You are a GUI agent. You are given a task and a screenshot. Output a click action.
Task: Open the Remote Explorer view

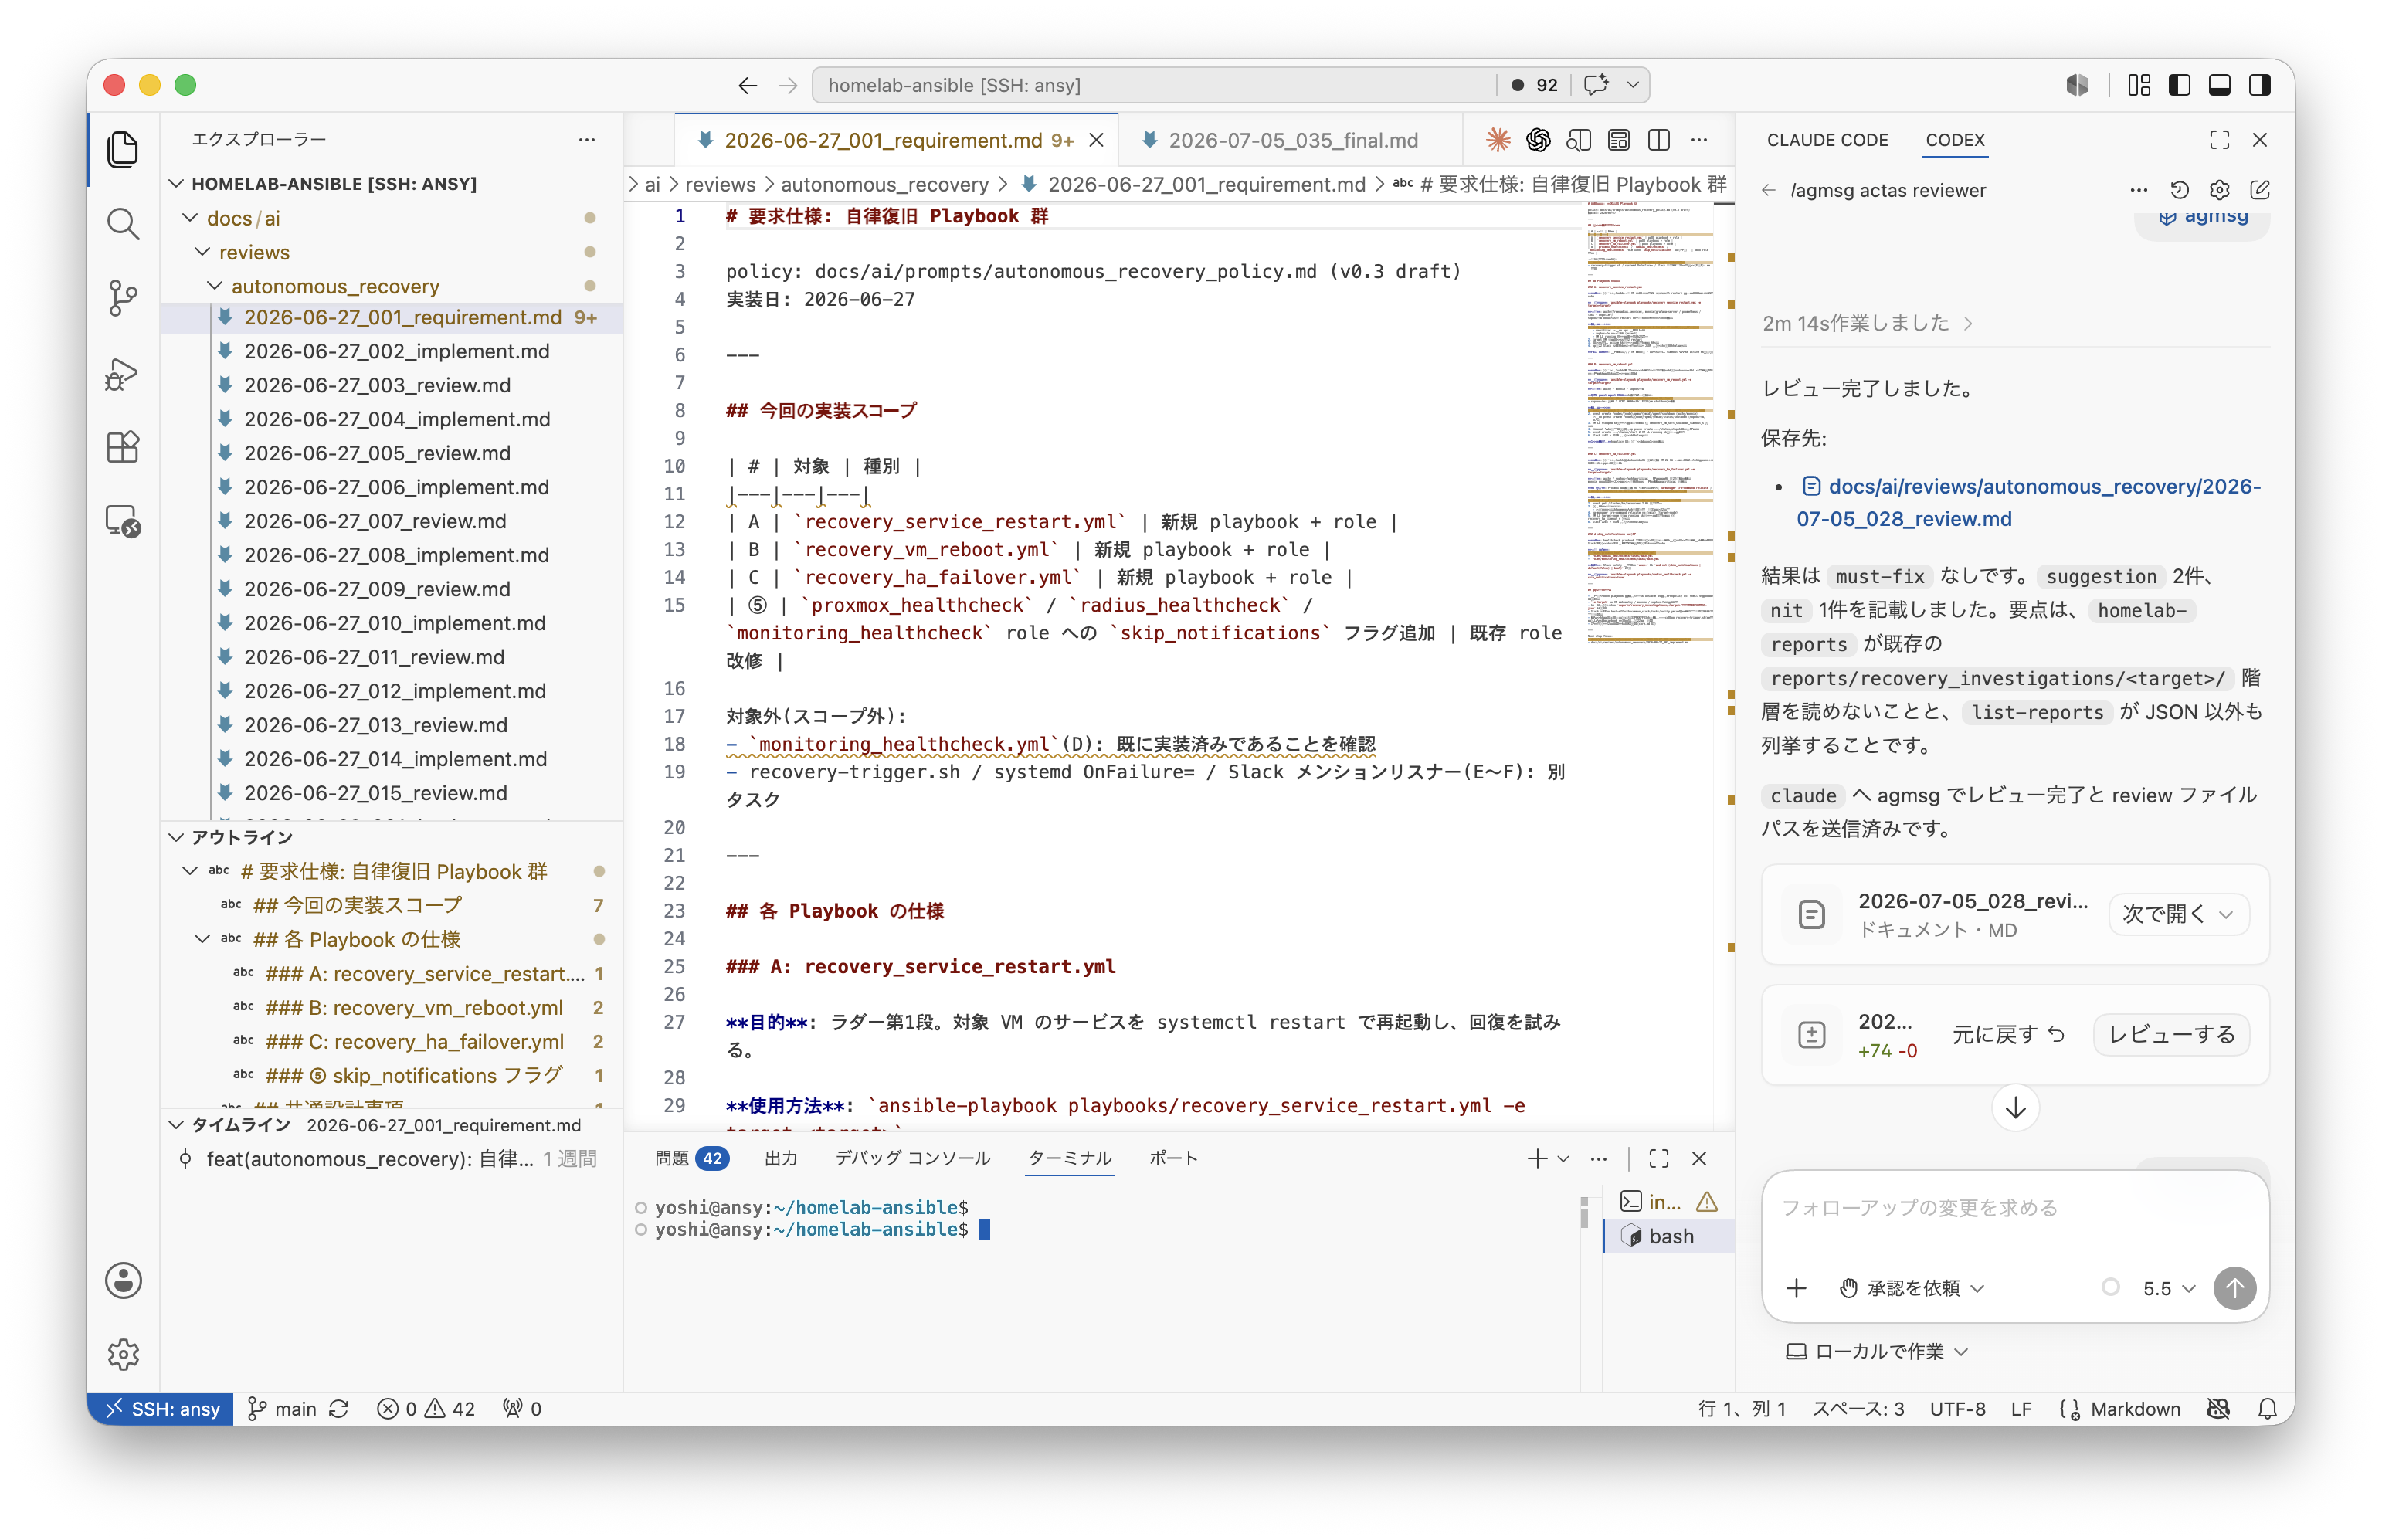(123, 521)
